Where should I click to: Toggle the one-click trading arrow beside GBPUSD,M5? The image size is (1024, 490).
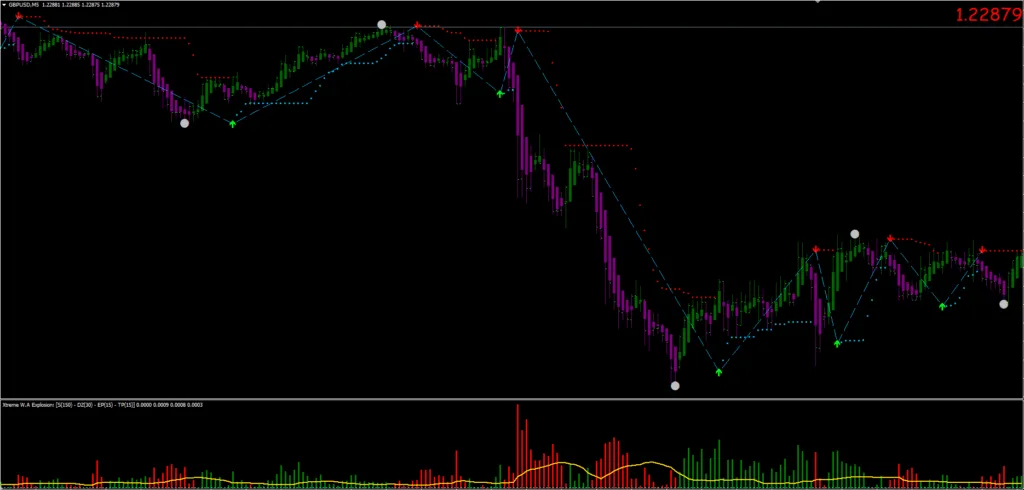pyautogui.click(x=3, y=5)
